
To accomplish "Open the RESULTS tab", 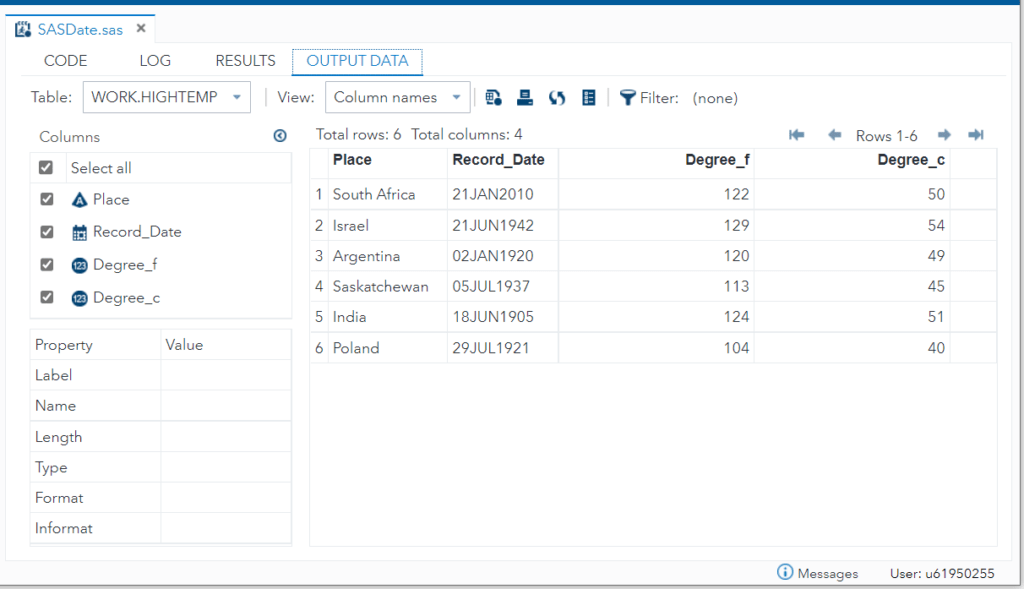I will pos(245,60).
